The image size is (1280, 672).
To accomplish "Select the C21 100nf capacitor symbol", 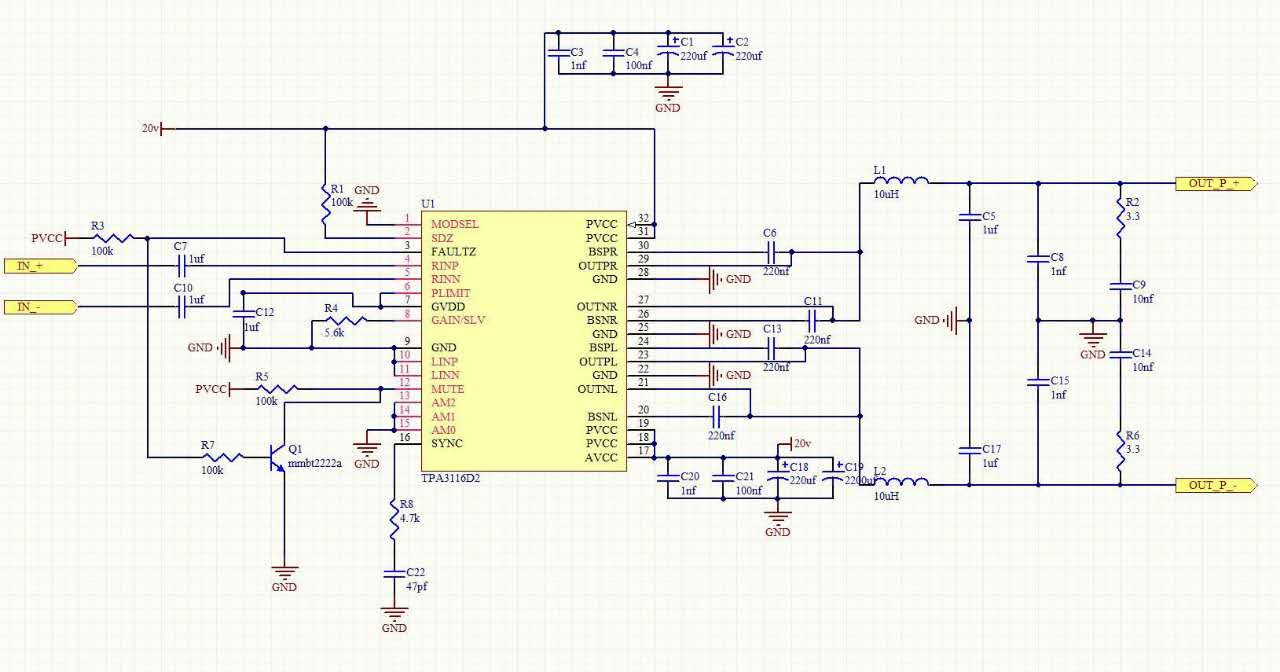I will (722, 478).
